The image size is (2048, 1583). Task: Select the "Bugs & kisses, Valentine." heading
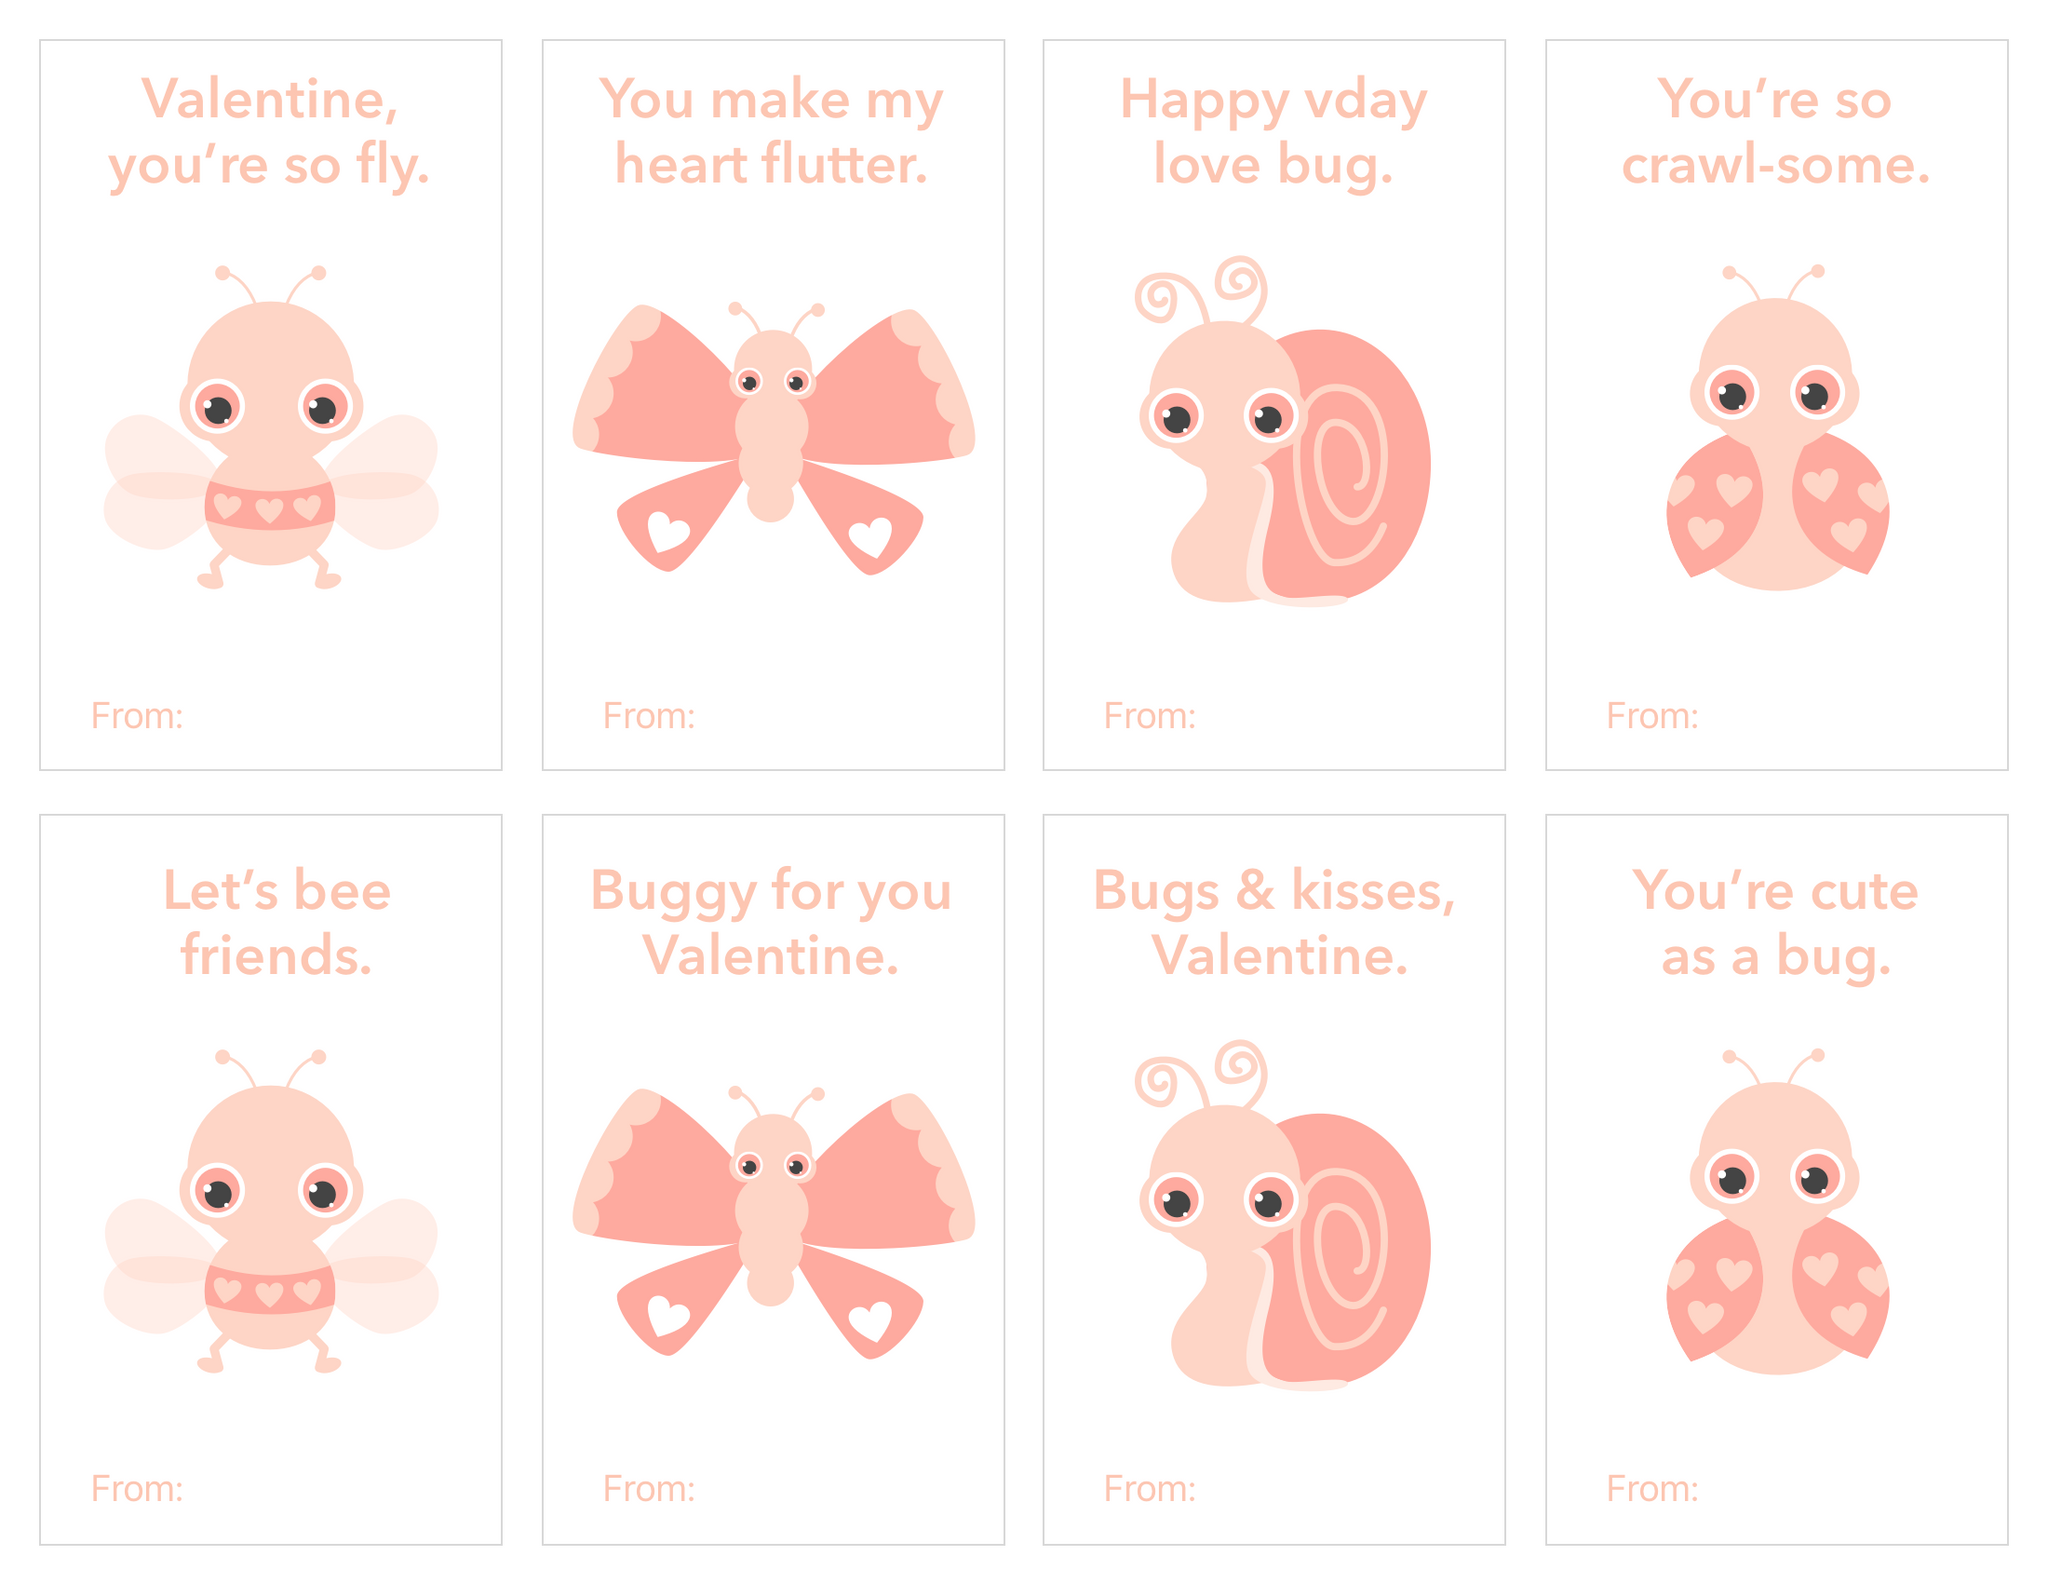(1275, 922)
